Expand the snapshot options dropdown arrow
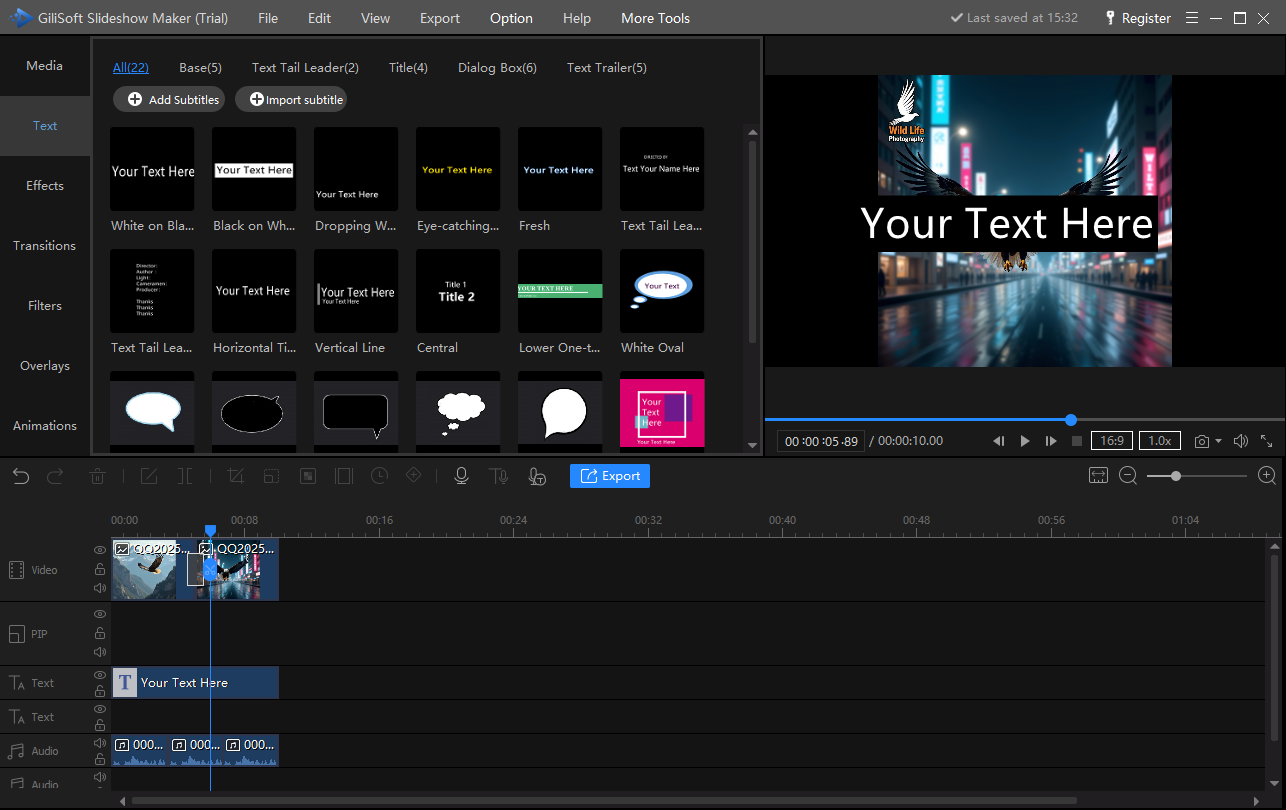The height and width of the screenshot is (810, 1286). pos(1218,441)
